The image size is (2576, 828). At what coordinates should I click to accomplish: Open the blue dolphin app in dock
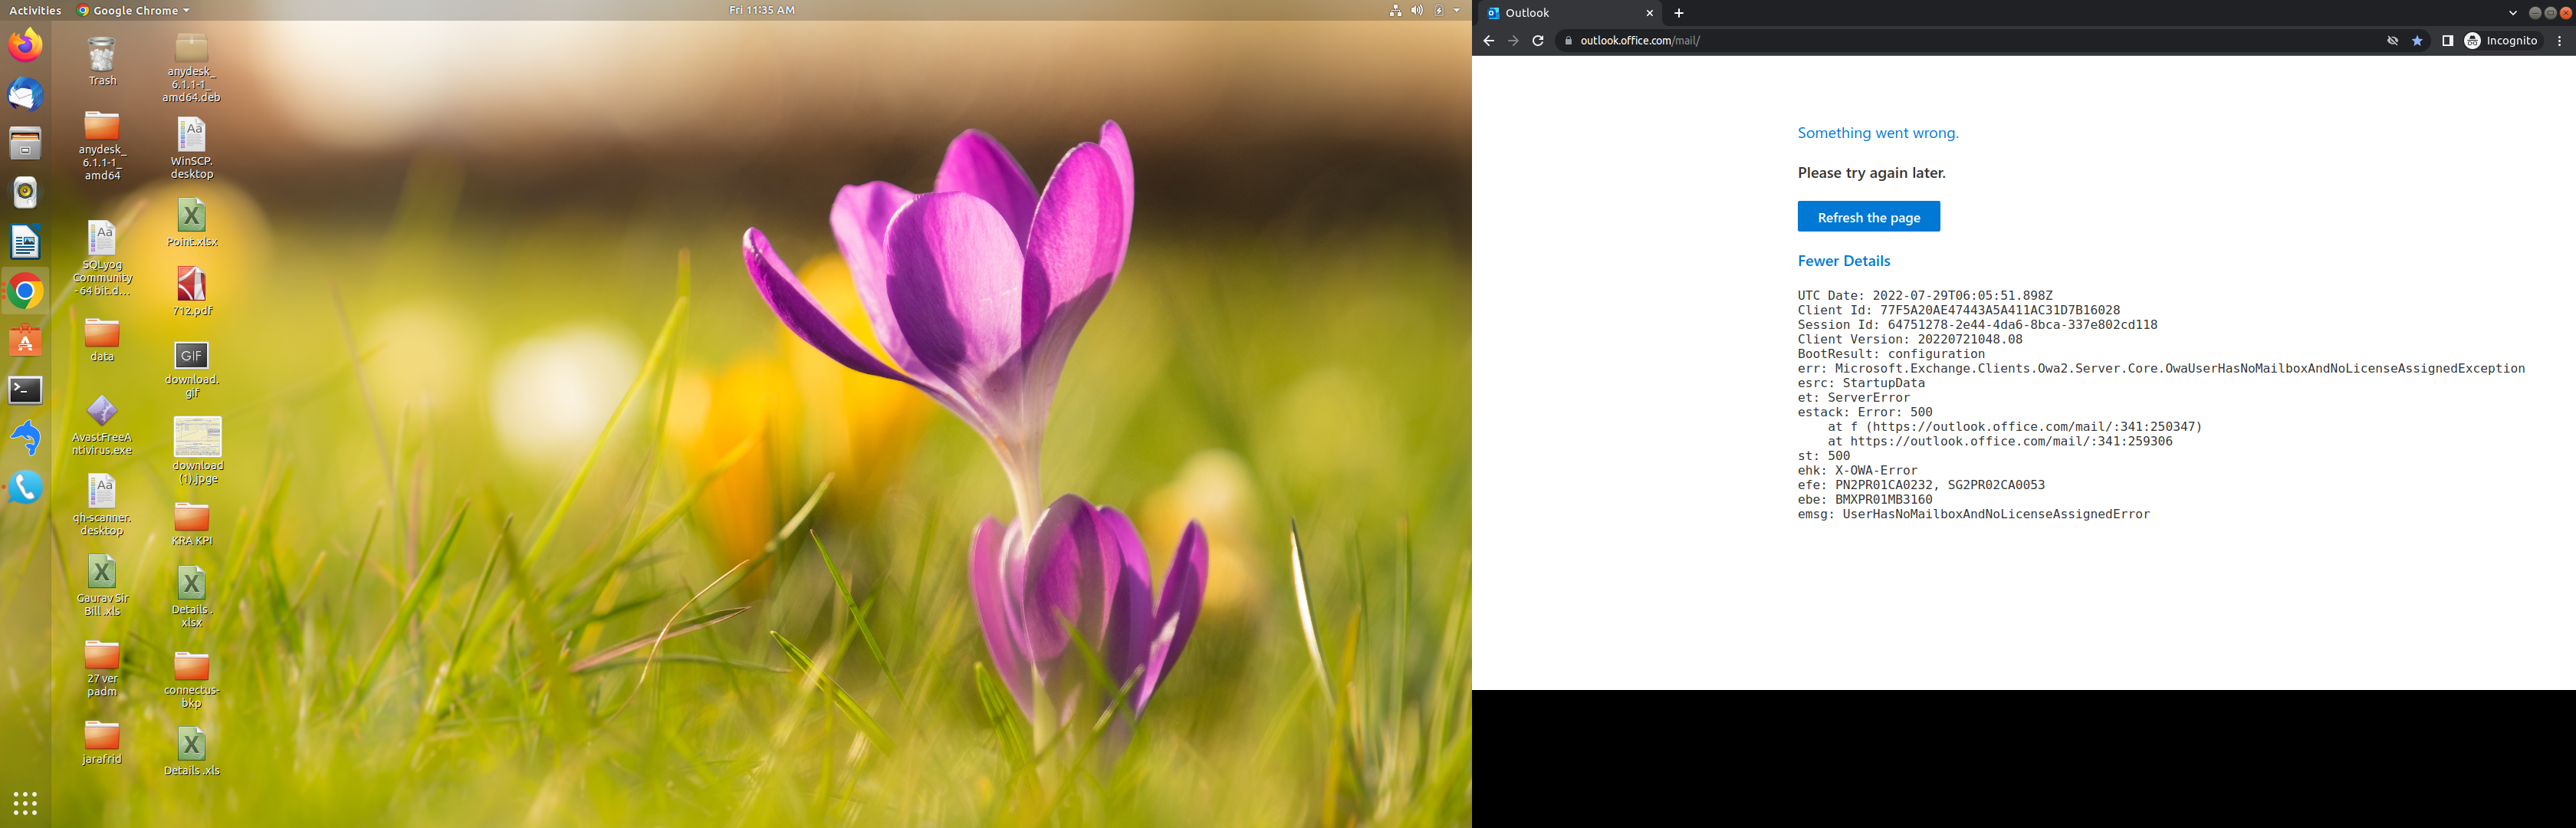coord(25,438)
